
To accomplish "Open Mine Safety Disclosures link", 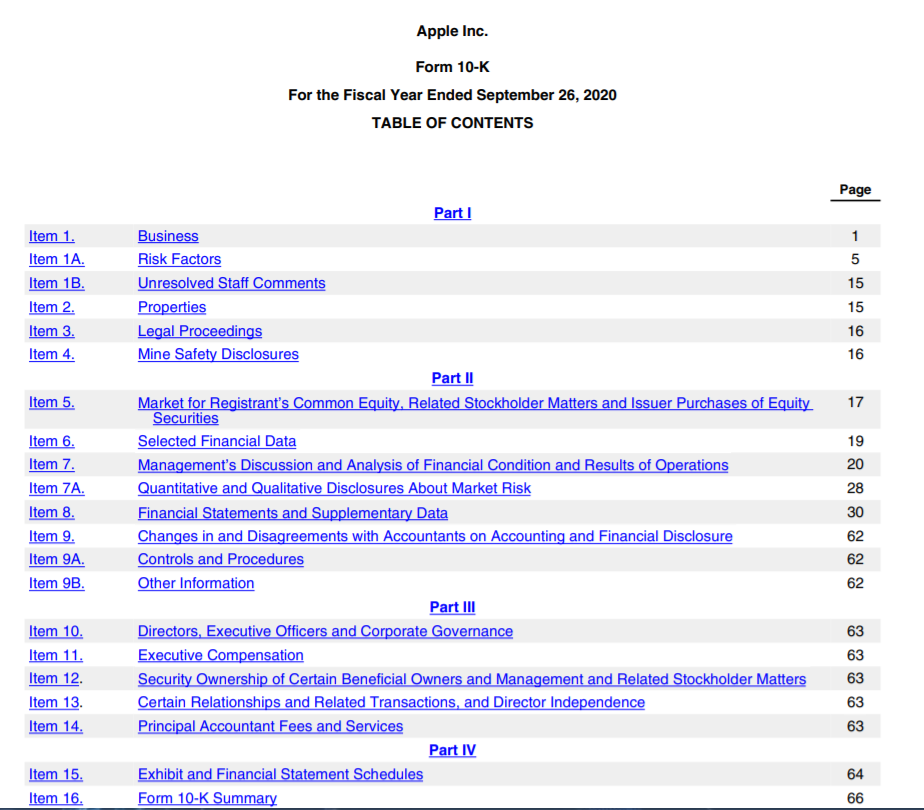I will click(x=218, y=354).
